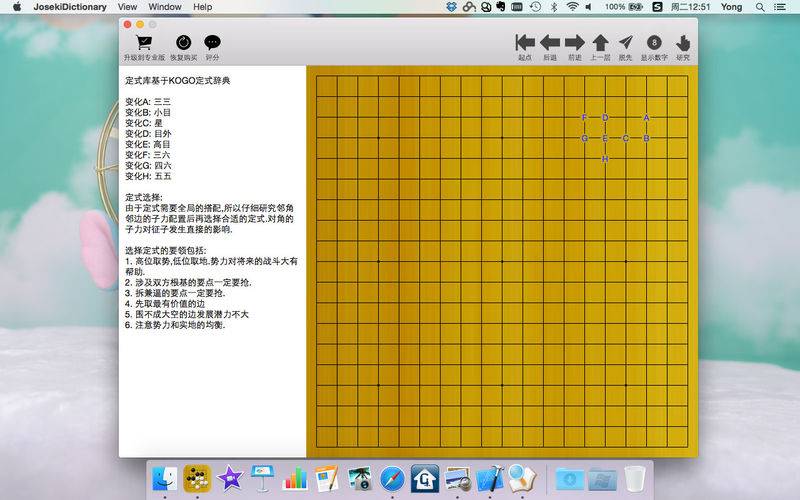Open the Apple menu
800x500 pixels.
pos(17,7)
